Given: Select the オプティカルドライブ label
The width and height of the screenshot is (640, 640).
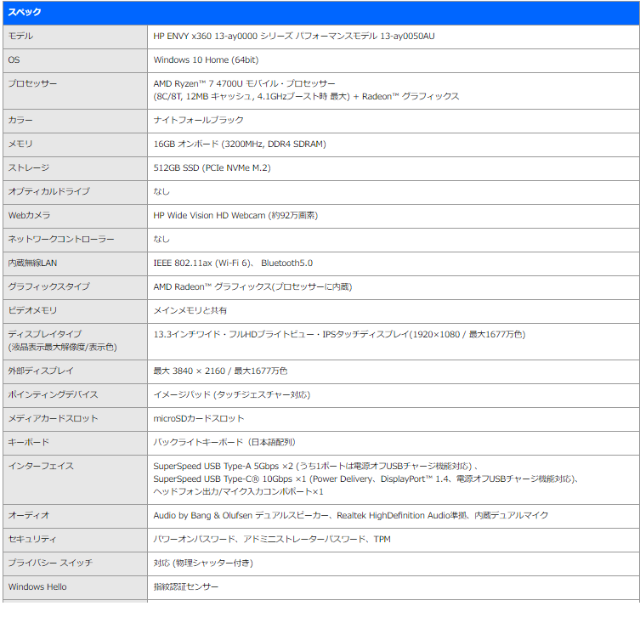Looking at the screenshot, I should (x=49, y=191).
